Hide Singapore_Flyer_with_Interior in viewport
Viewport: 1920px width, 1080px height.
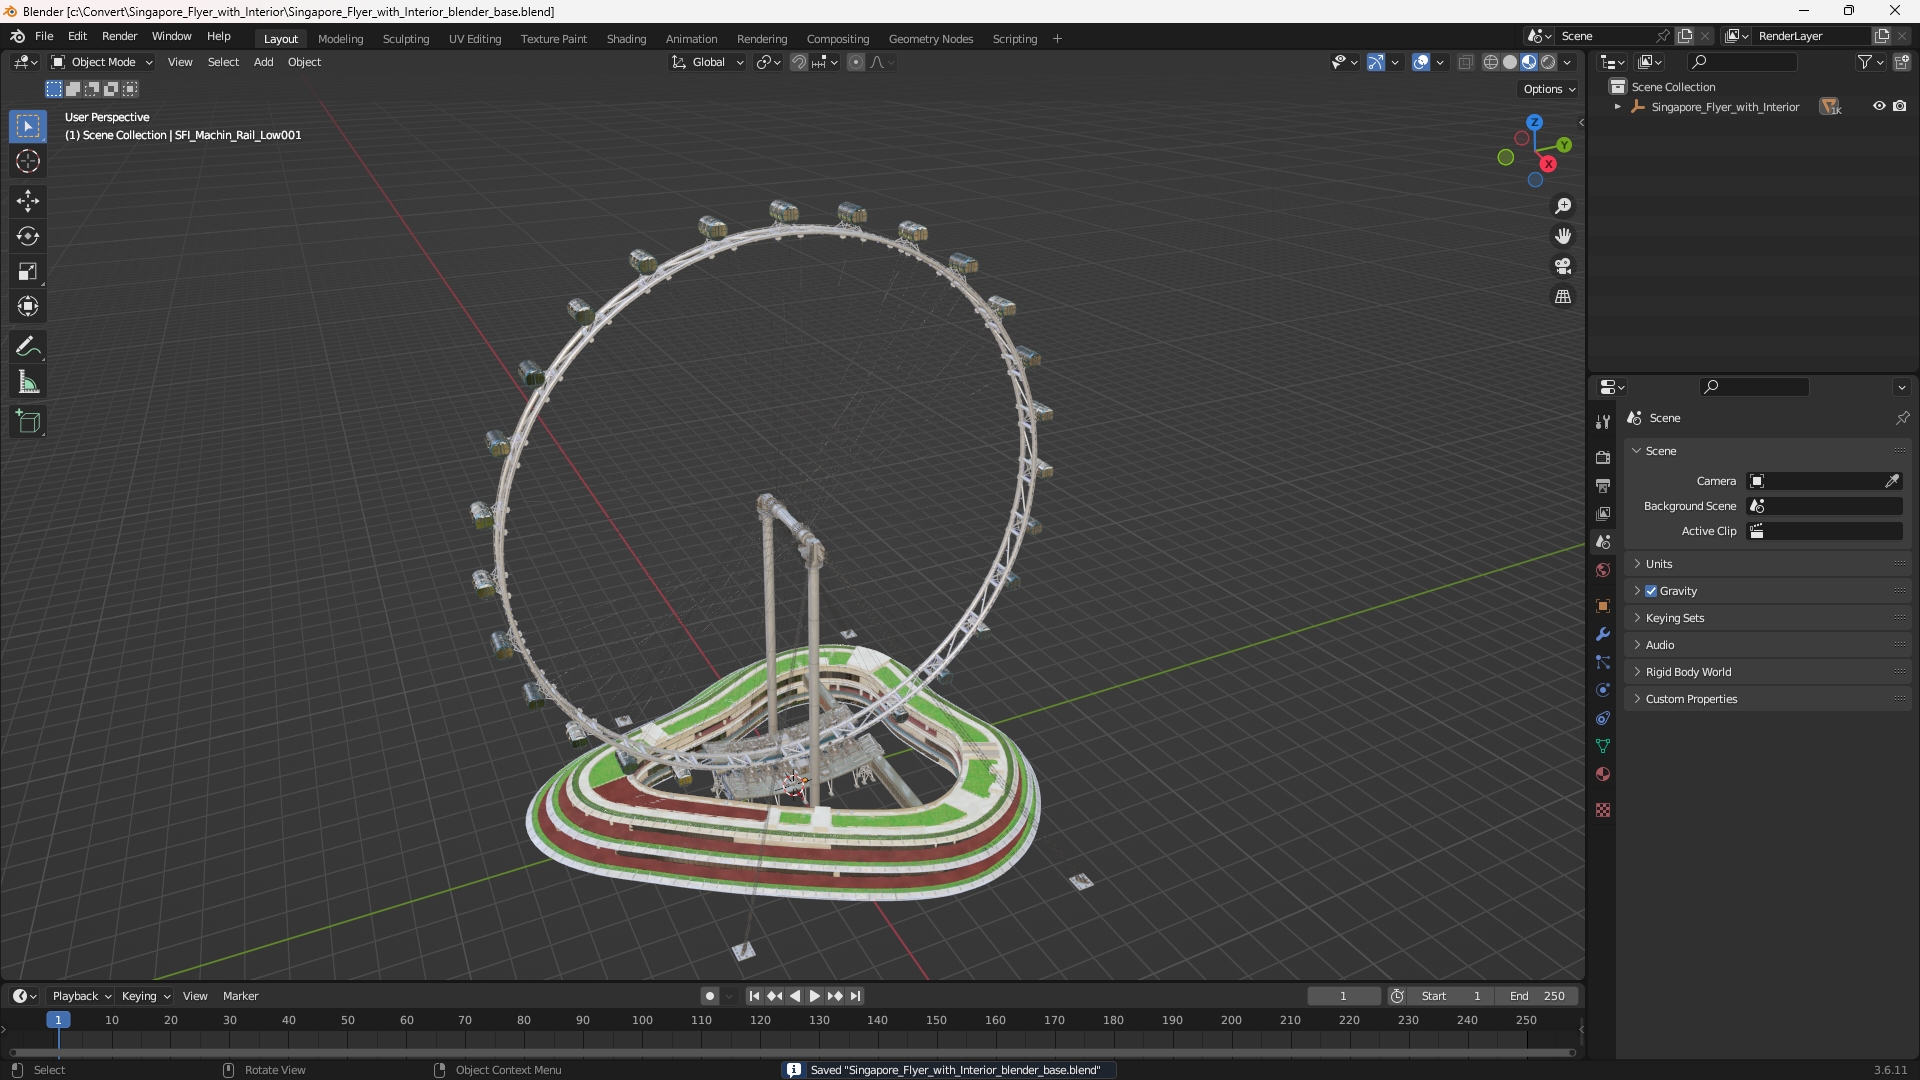click(1879, 106)
